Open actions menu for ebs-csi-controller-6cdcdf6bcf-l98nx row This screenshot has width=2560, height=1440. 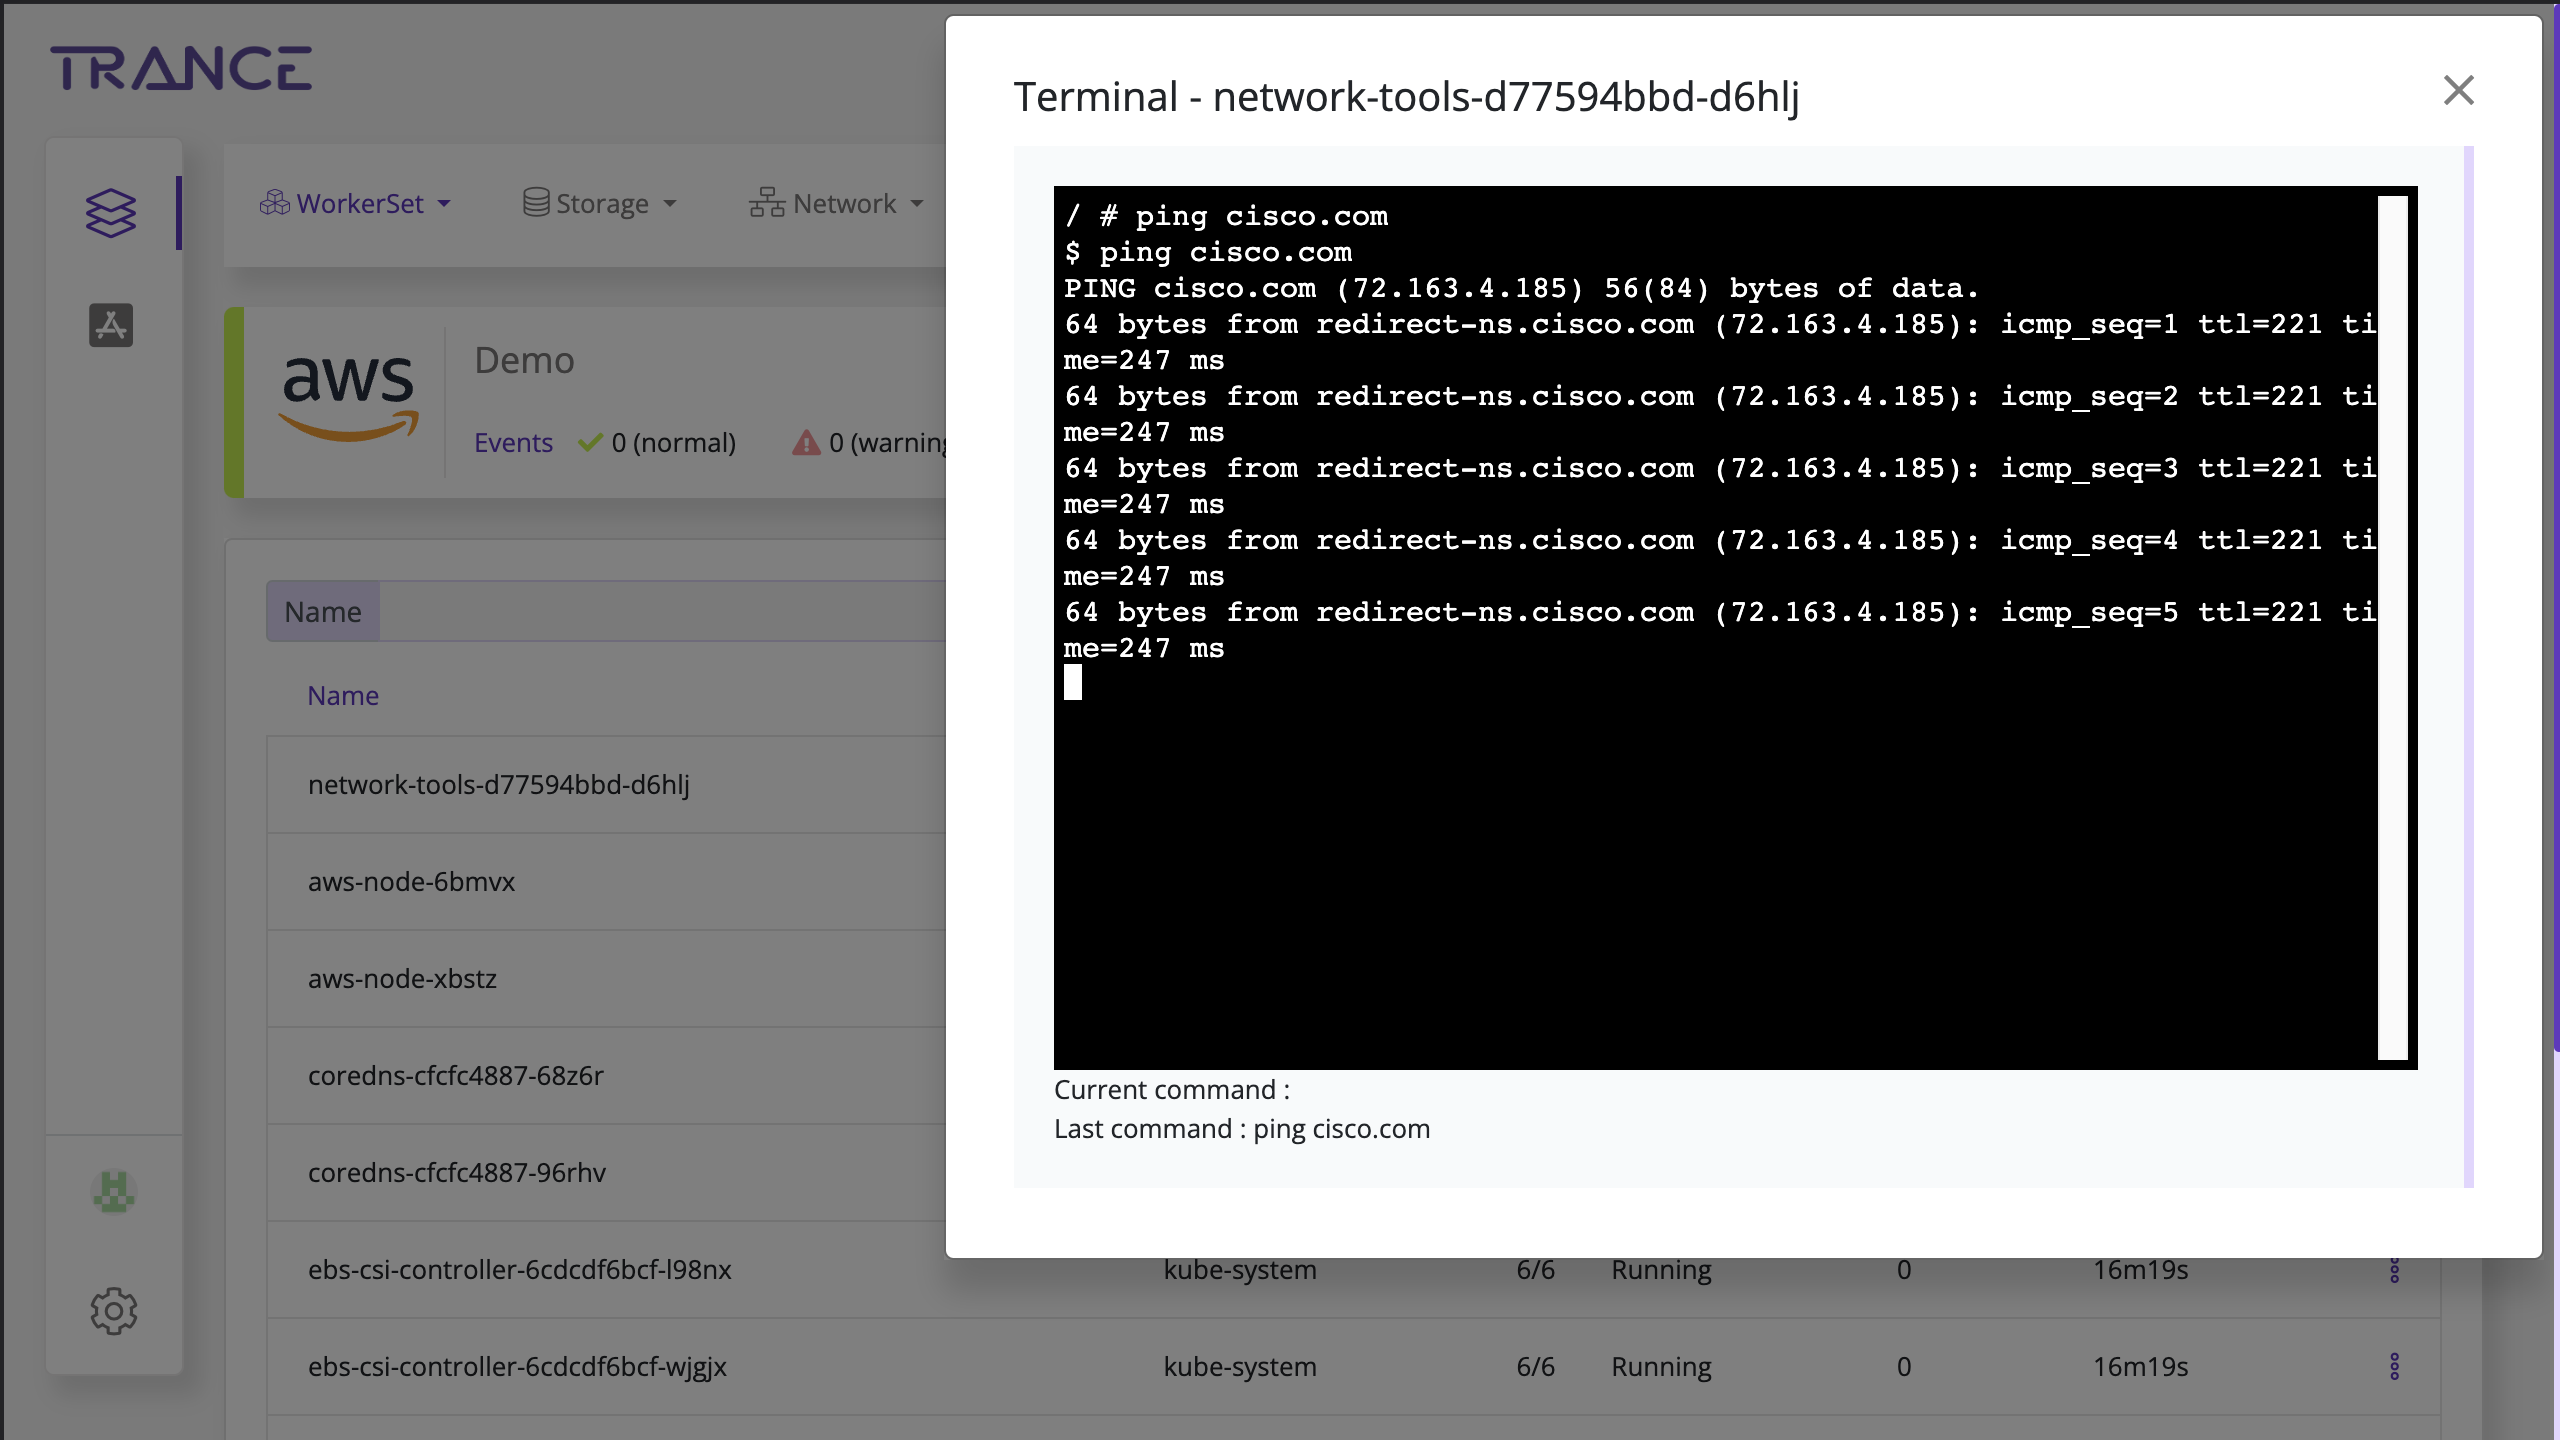[2394, 1272]
